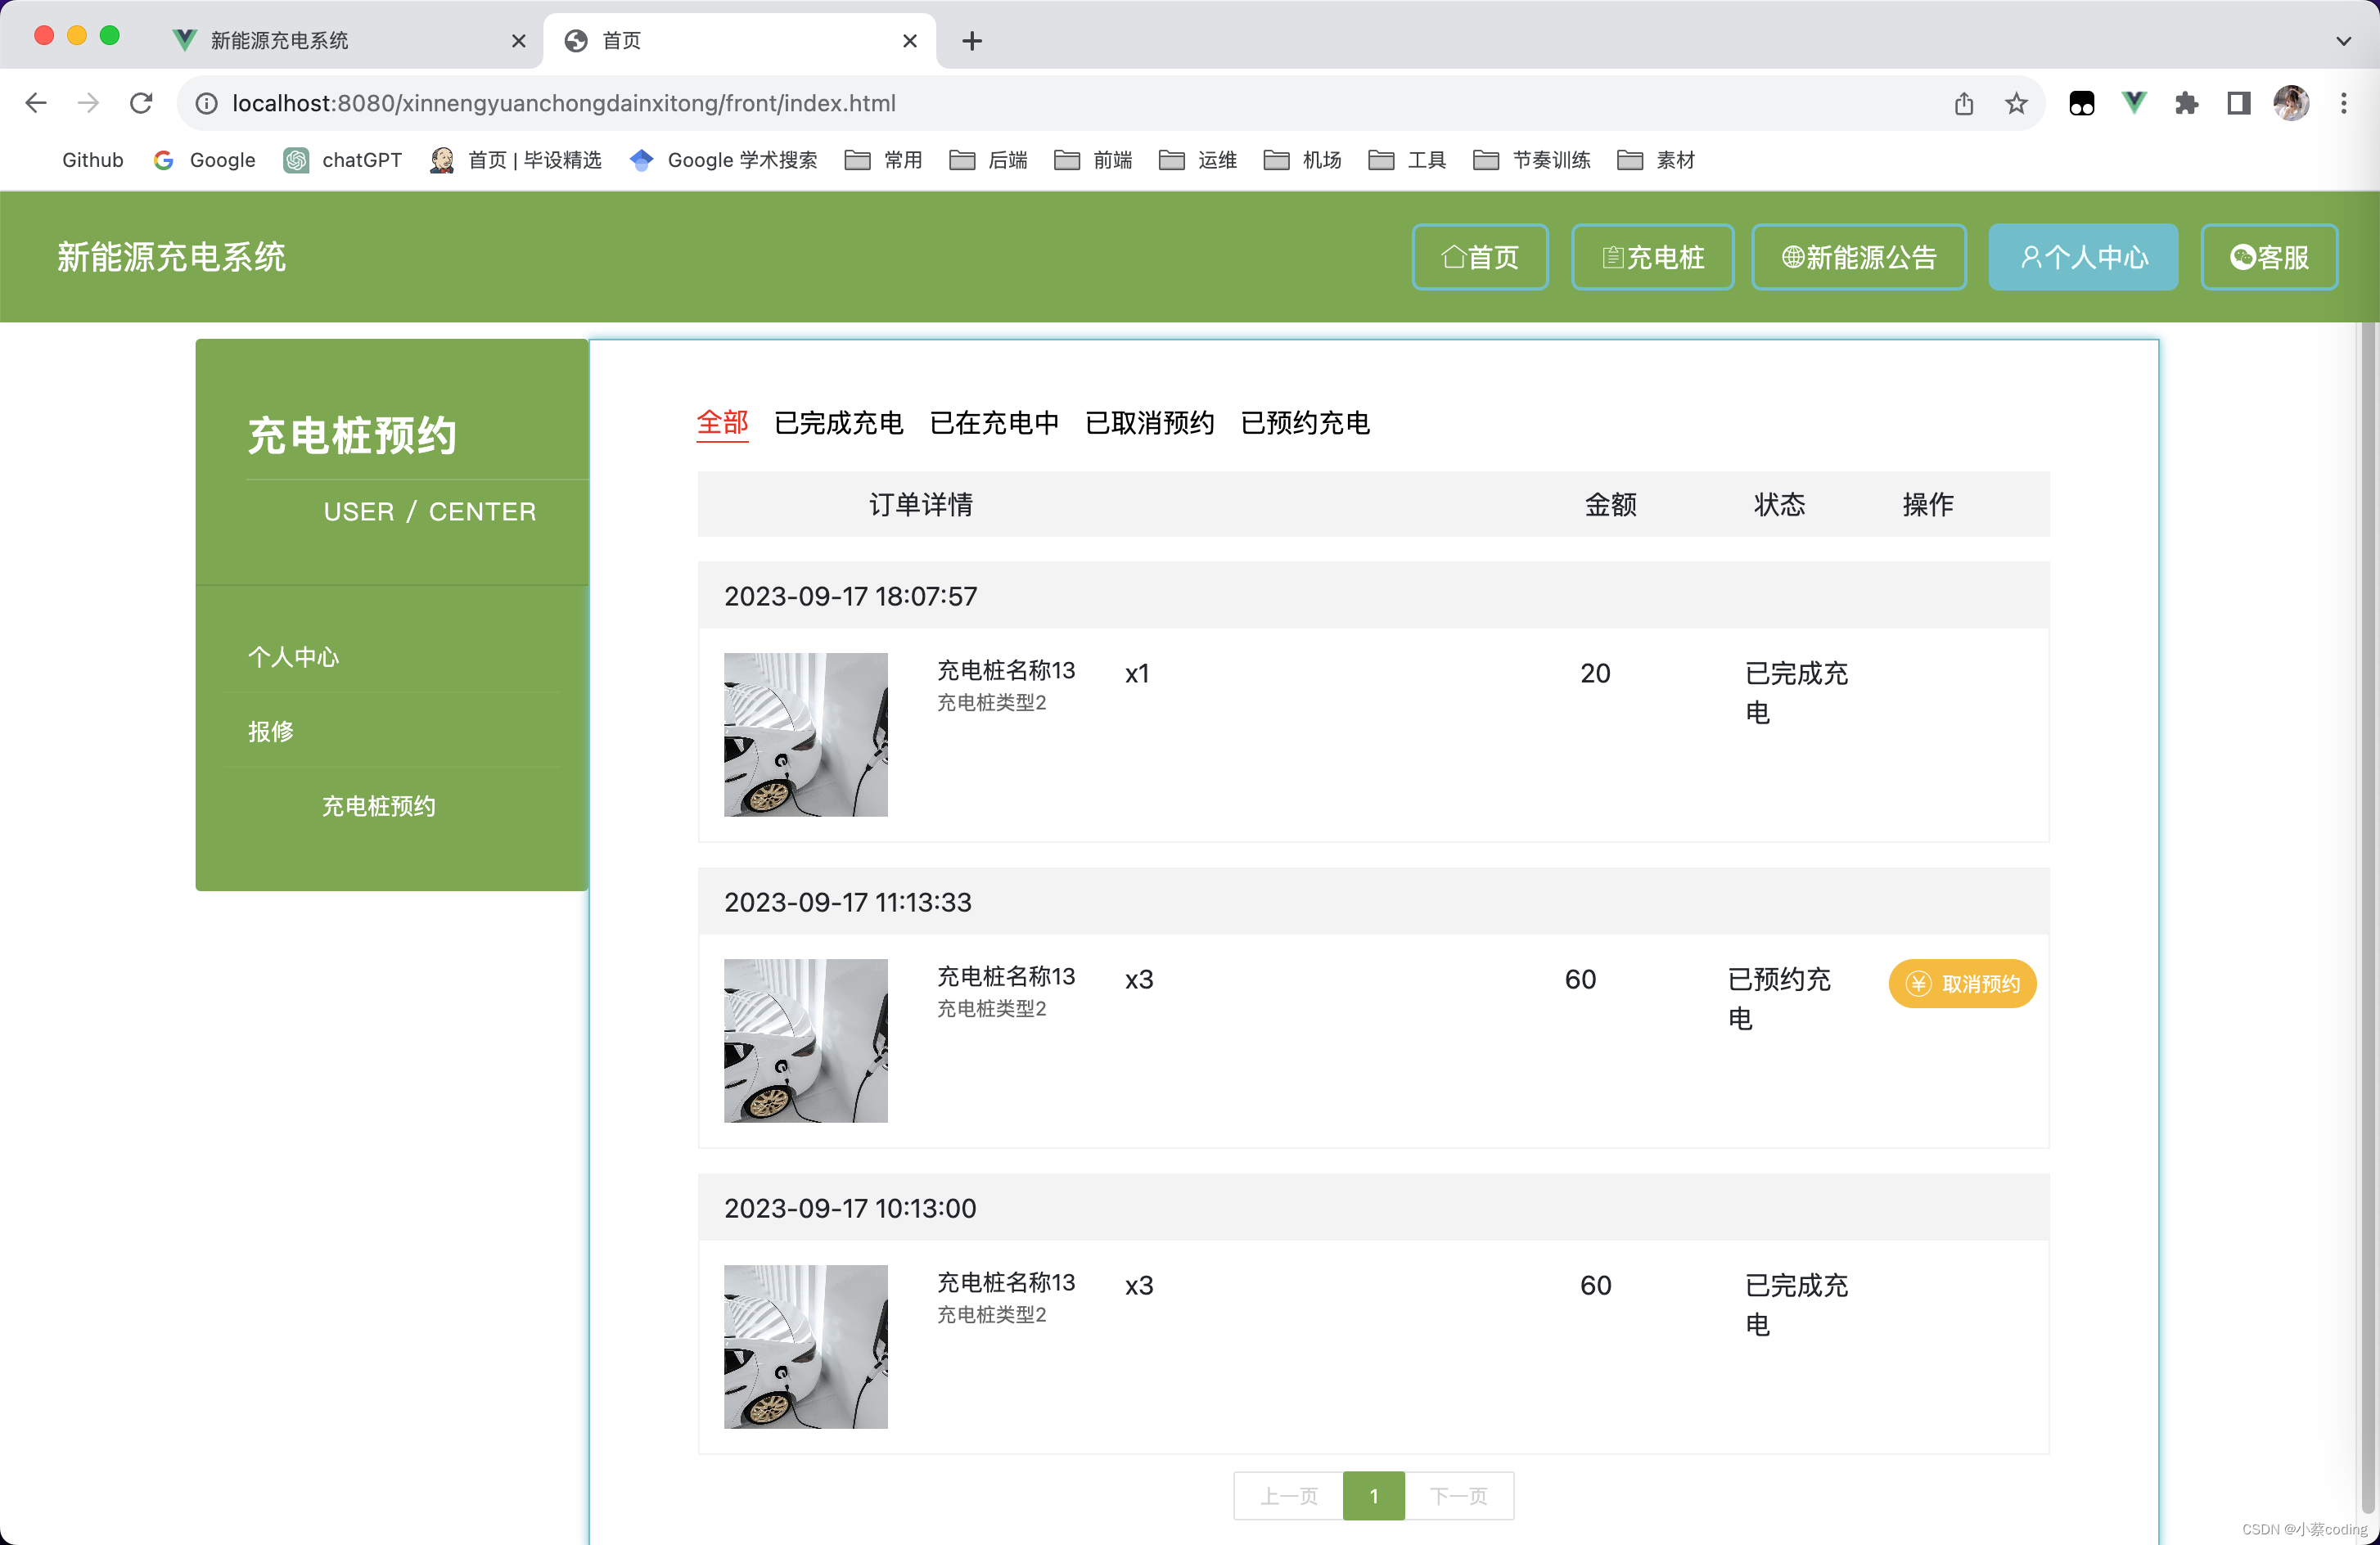Image resolution: width=2380 pixels, height=1545 pixels.
Task: Open the Google bookmark
Action: tap(205, 160)
